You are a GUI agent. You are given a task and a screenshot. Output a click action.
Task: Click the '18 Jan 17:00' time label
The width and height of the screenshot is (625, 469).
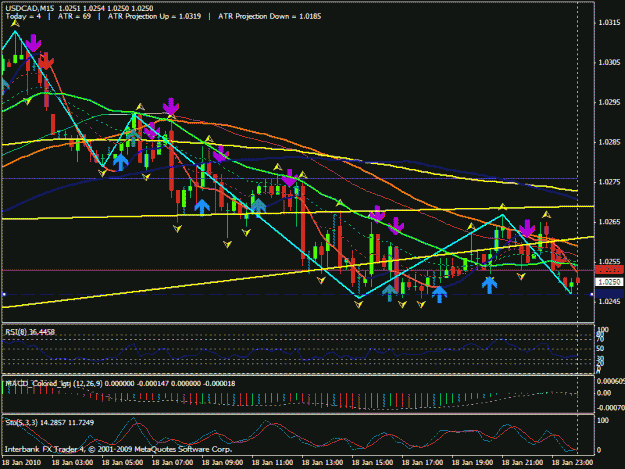click(422, 462)
